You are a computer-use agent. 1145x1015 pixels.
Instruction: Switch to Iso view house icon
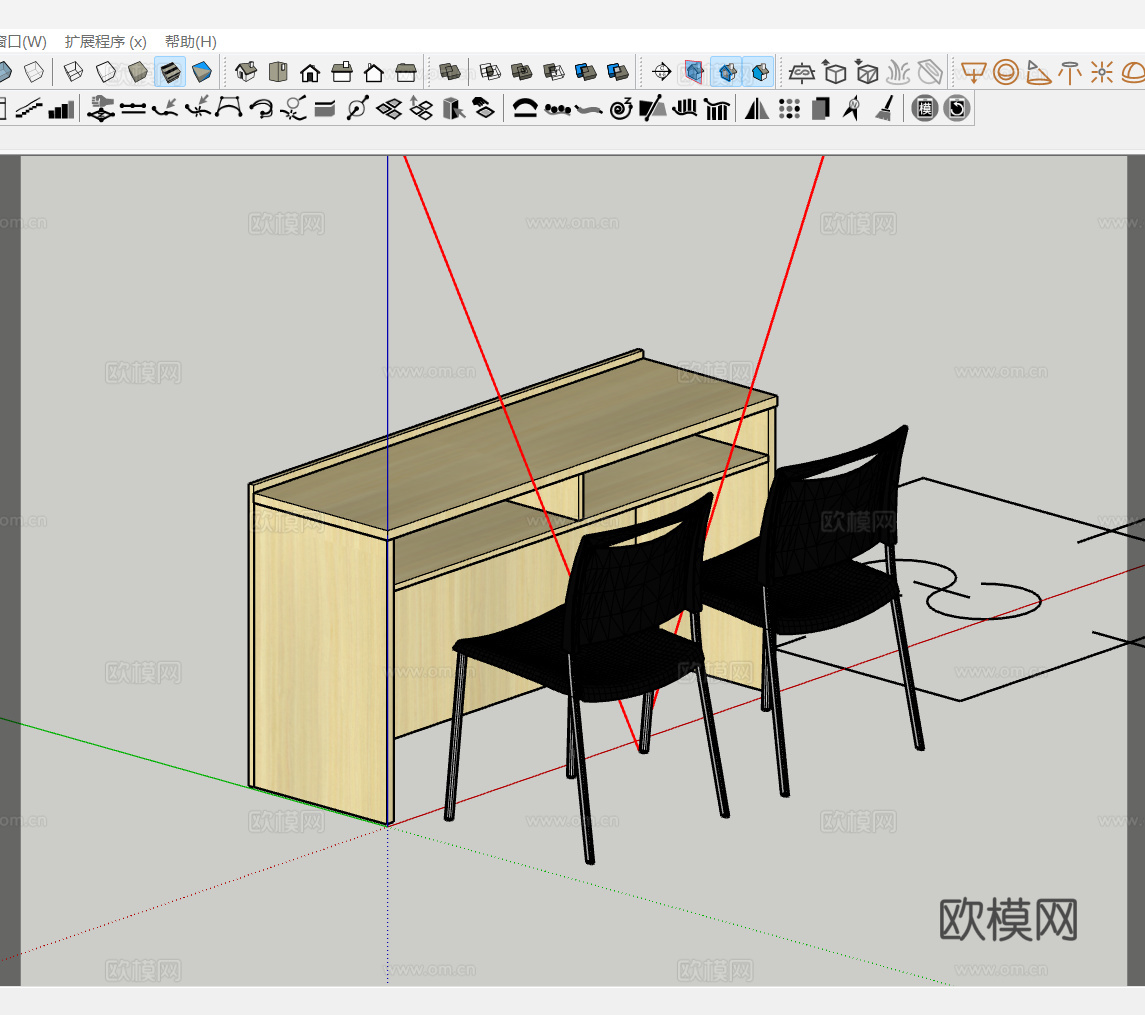(246, 72)
